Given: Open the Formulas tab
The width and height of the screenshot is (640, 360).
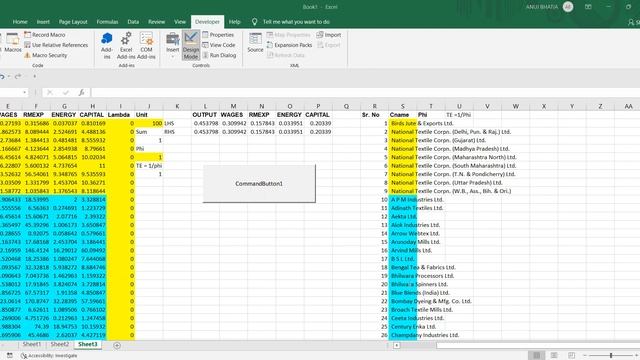Looking at the screenshot, I should (107, 22).
